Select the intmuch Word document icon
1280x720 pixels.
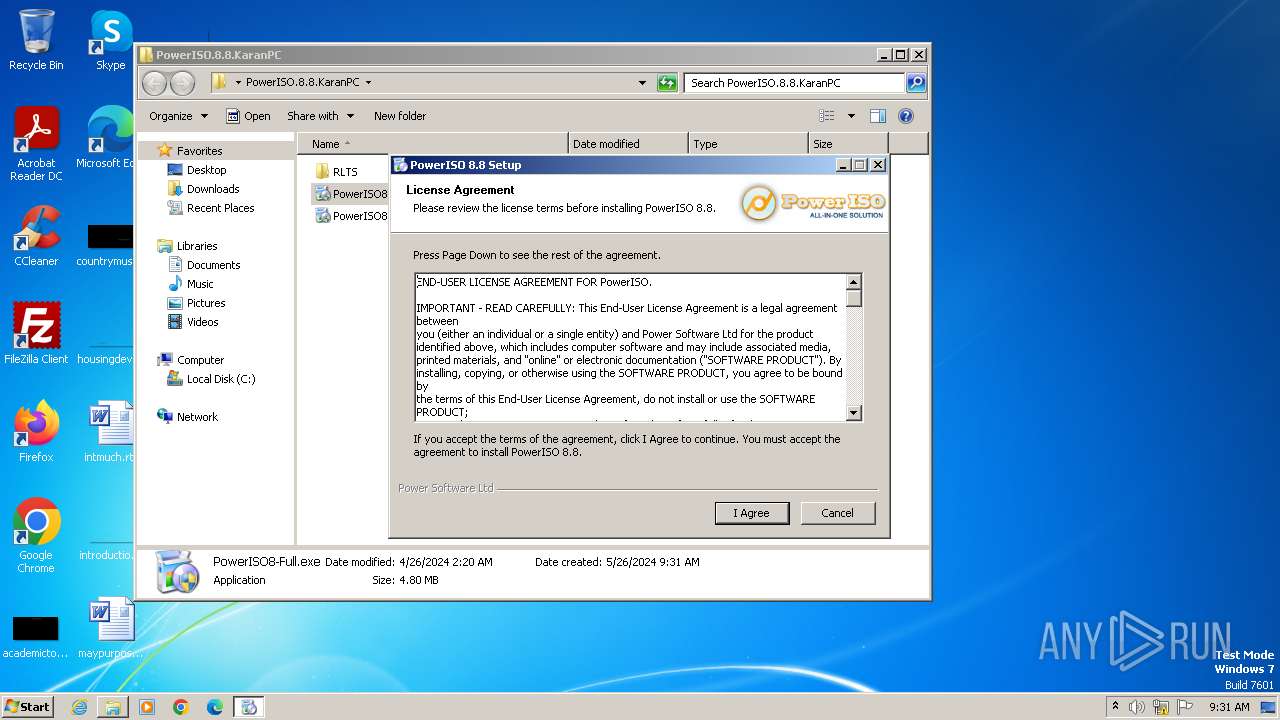pos(109,432)
